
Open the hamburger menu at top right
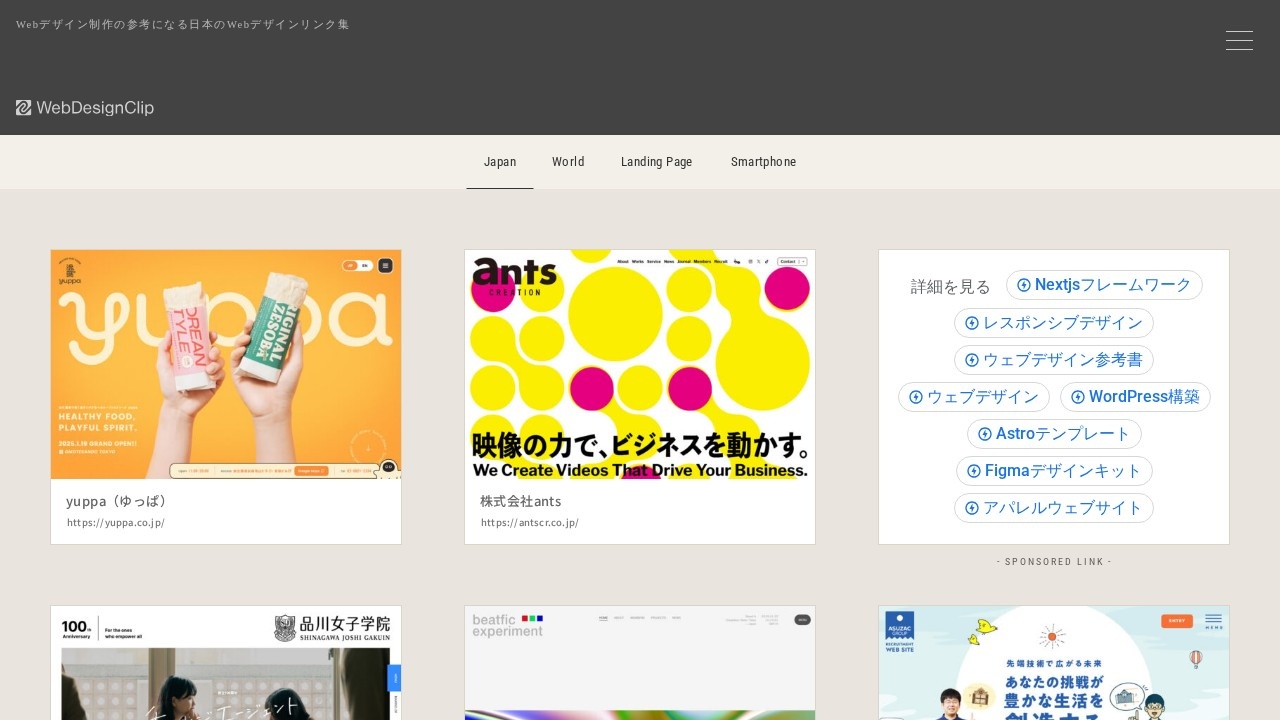[x=1239, y=40]
